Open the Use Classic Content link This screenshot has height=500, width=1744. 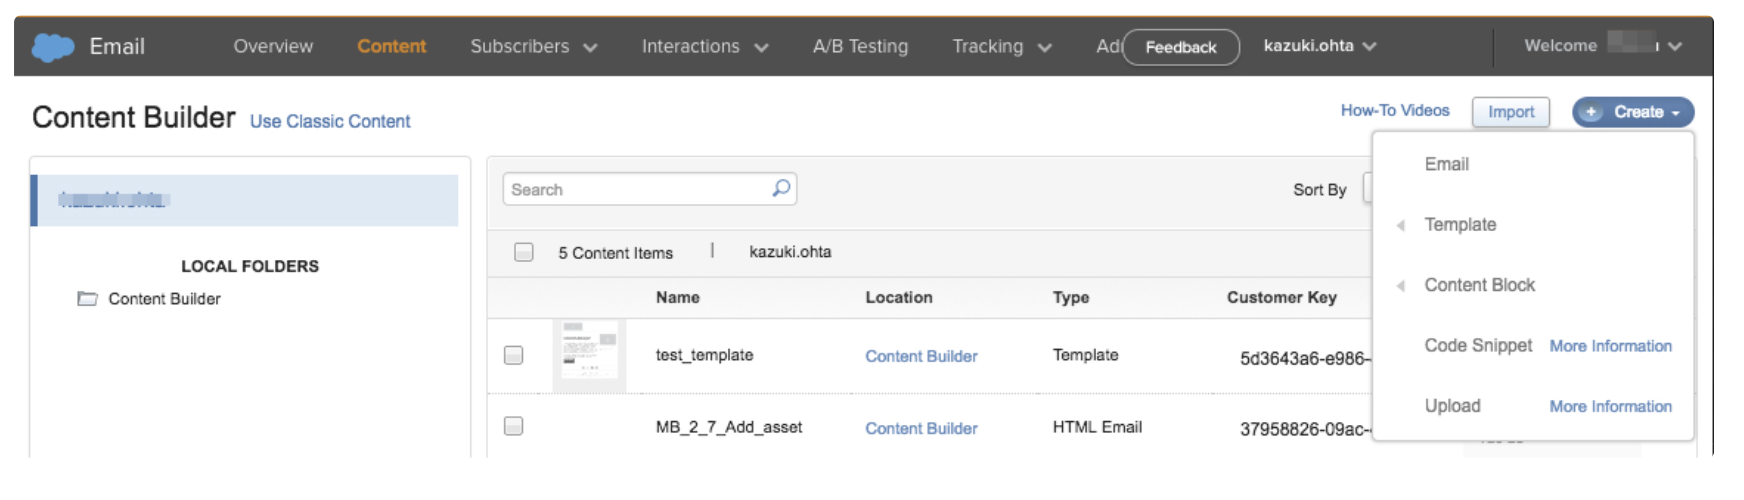(330, 121)
